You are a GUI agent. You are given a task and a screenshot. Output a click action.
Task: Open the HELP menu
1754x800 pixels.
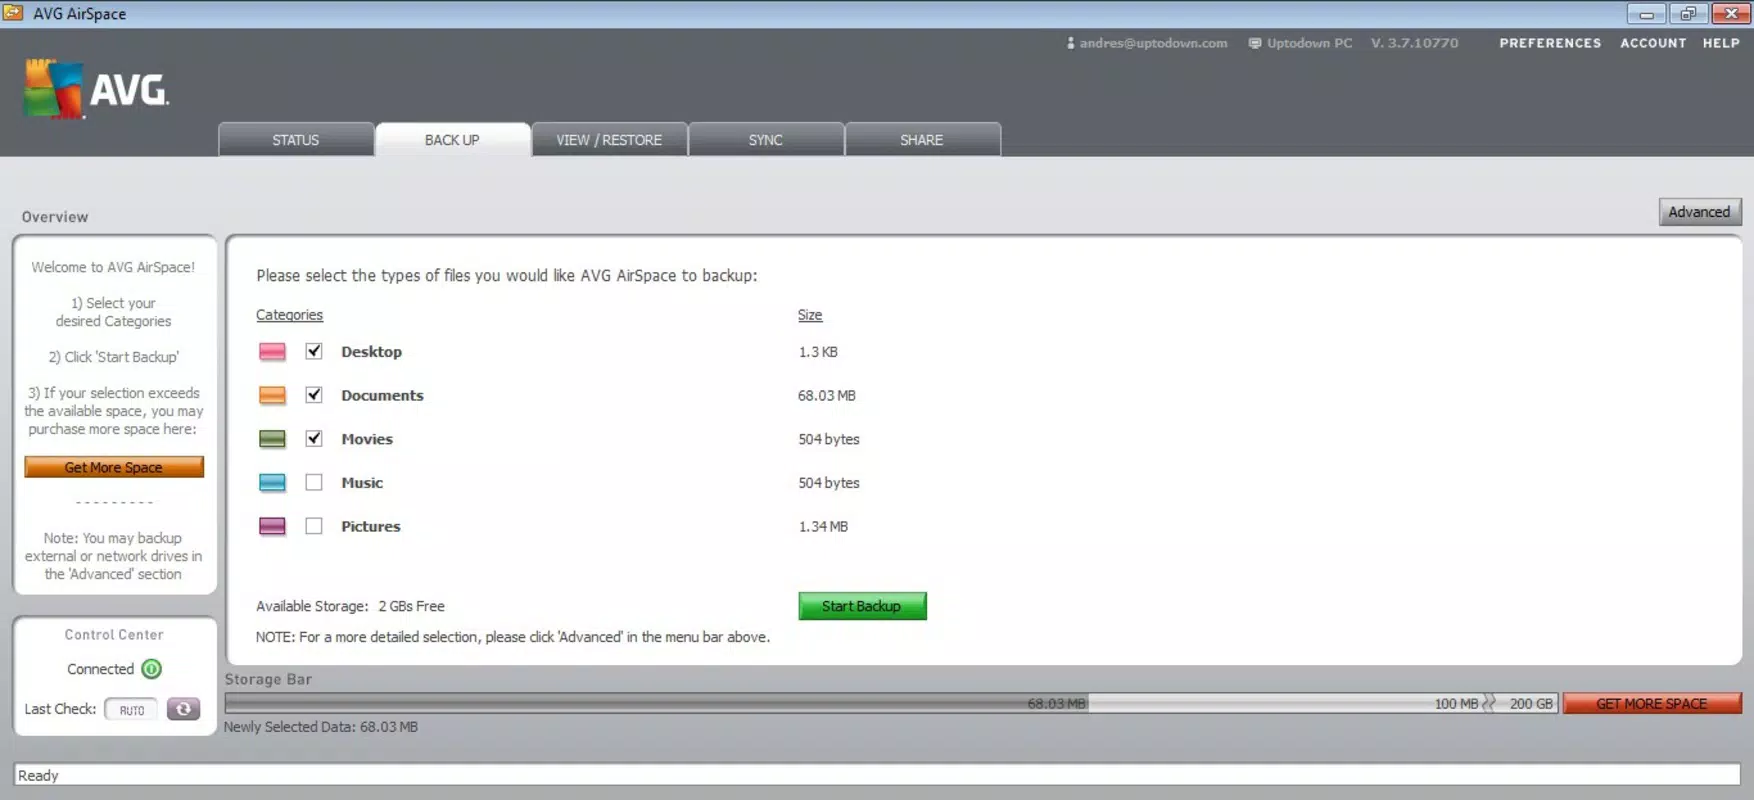pos(1721,43)
